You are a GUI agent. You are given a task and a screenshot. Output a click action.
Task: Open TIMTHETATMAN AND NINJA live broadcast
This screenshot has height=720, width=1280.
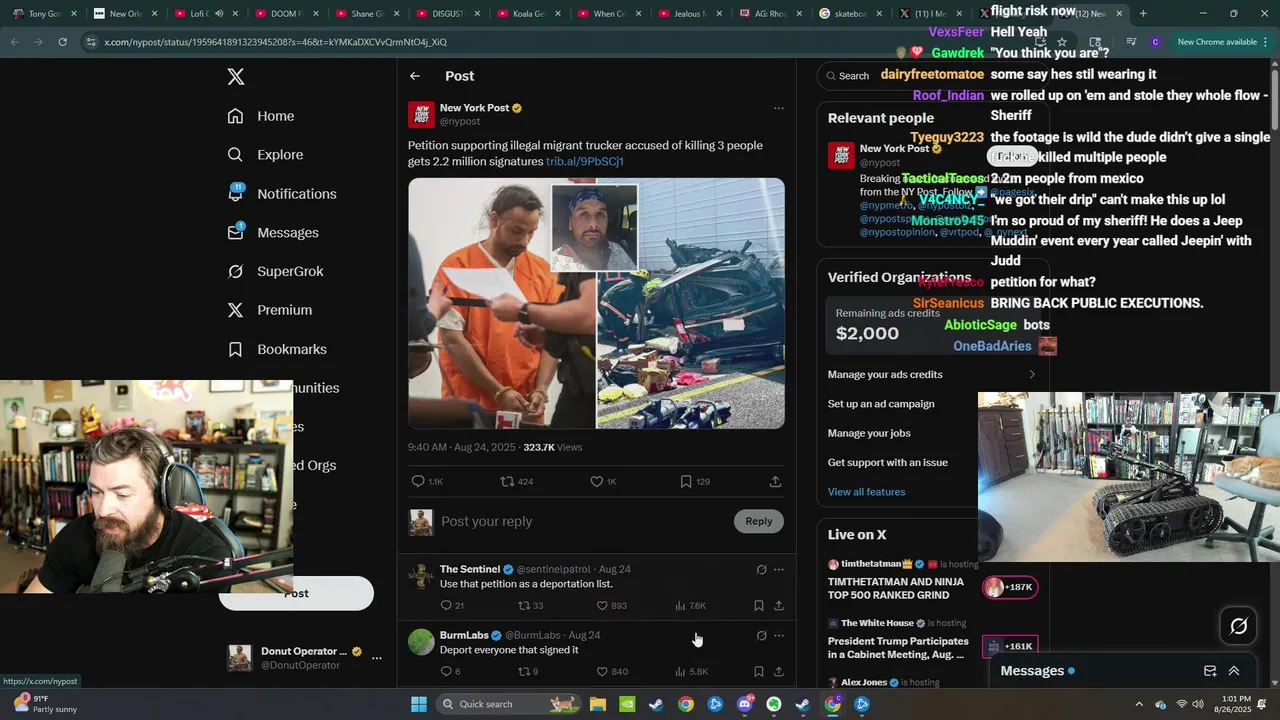(x=896, y=588)
